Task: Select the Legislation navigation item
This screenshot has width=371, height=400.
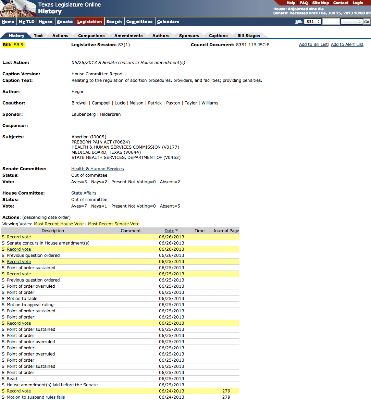Action: click(x=89, y=22)
